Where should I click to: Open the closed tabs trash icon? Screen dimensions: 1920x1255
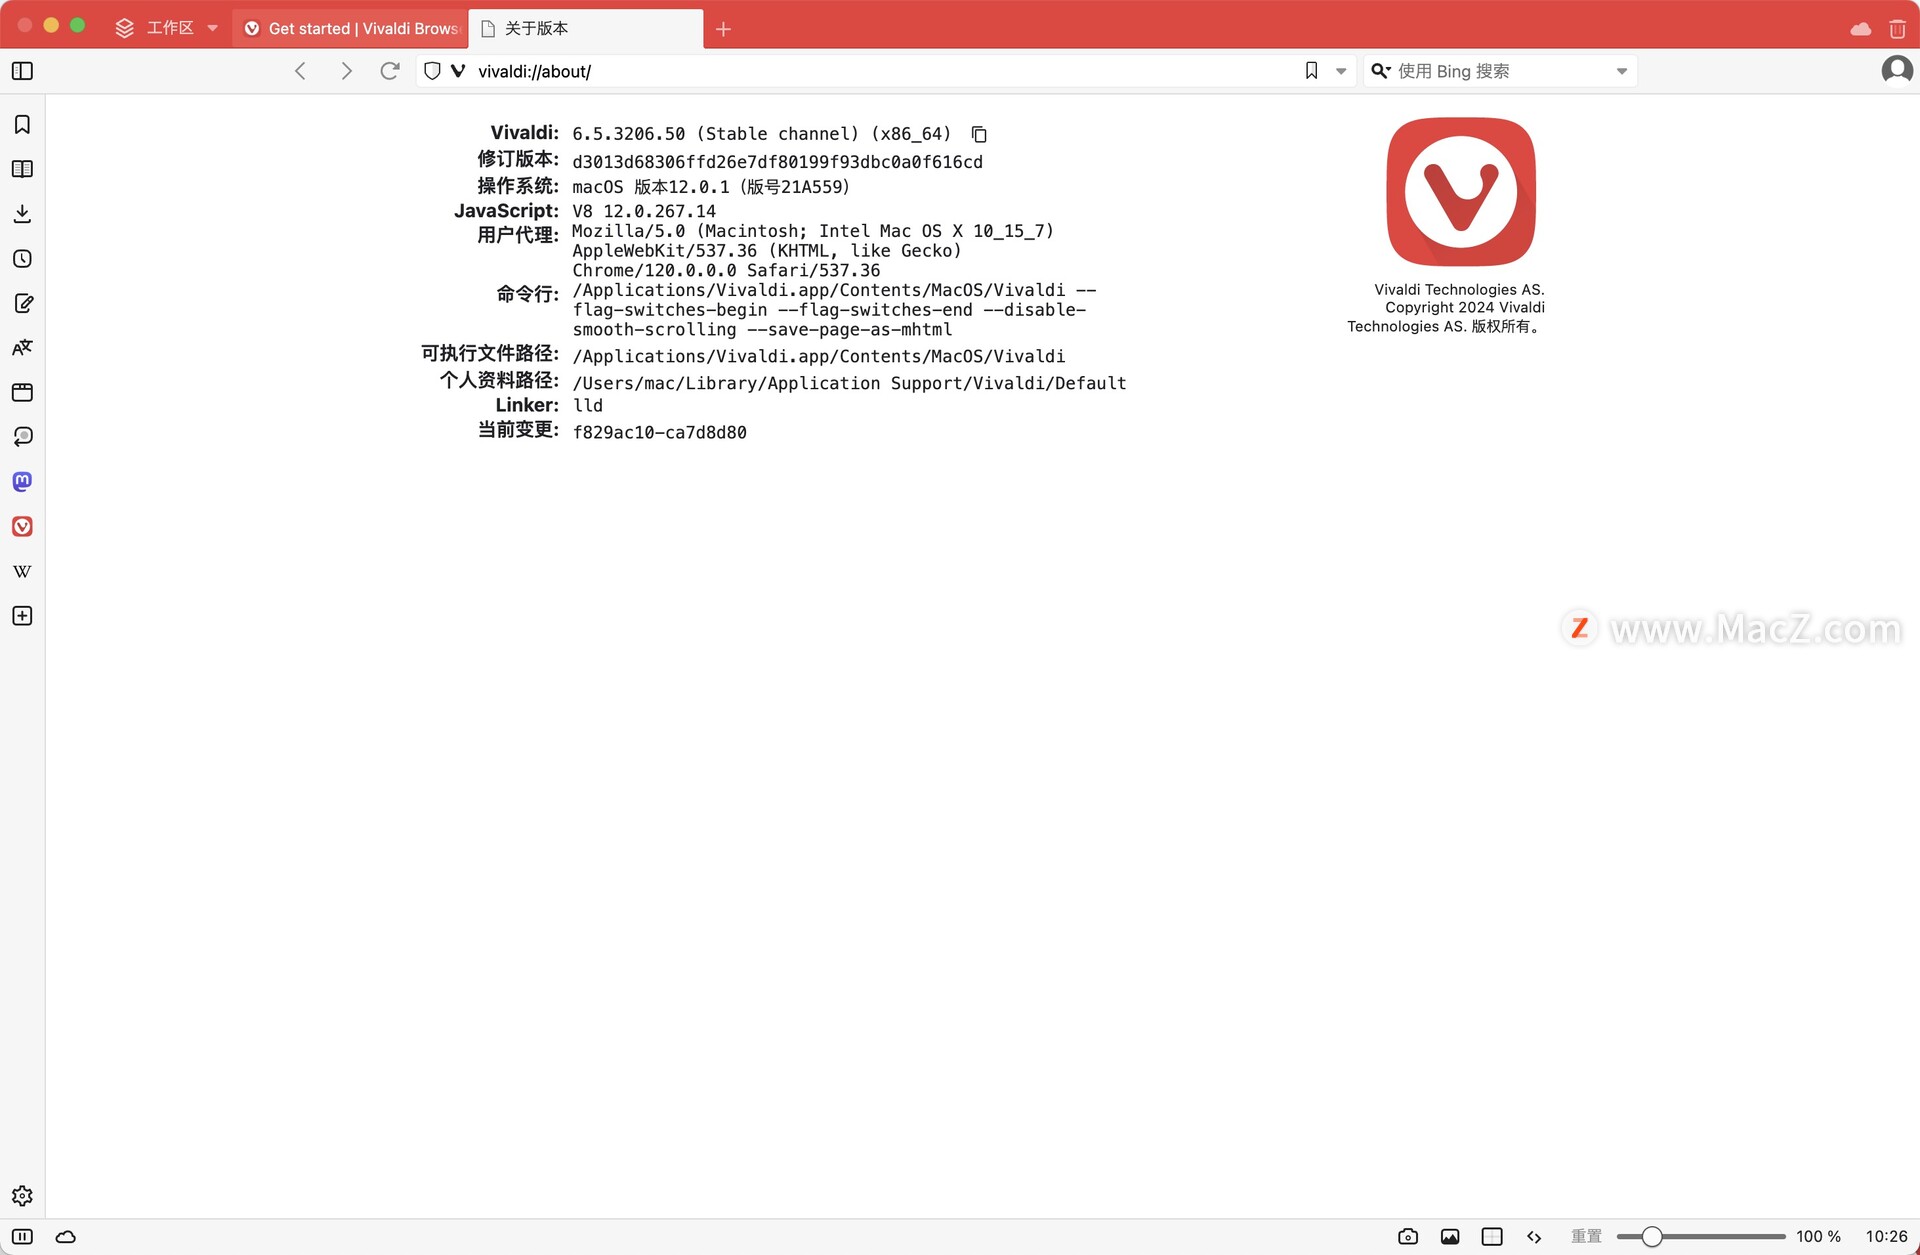[x=1897, y=29]
